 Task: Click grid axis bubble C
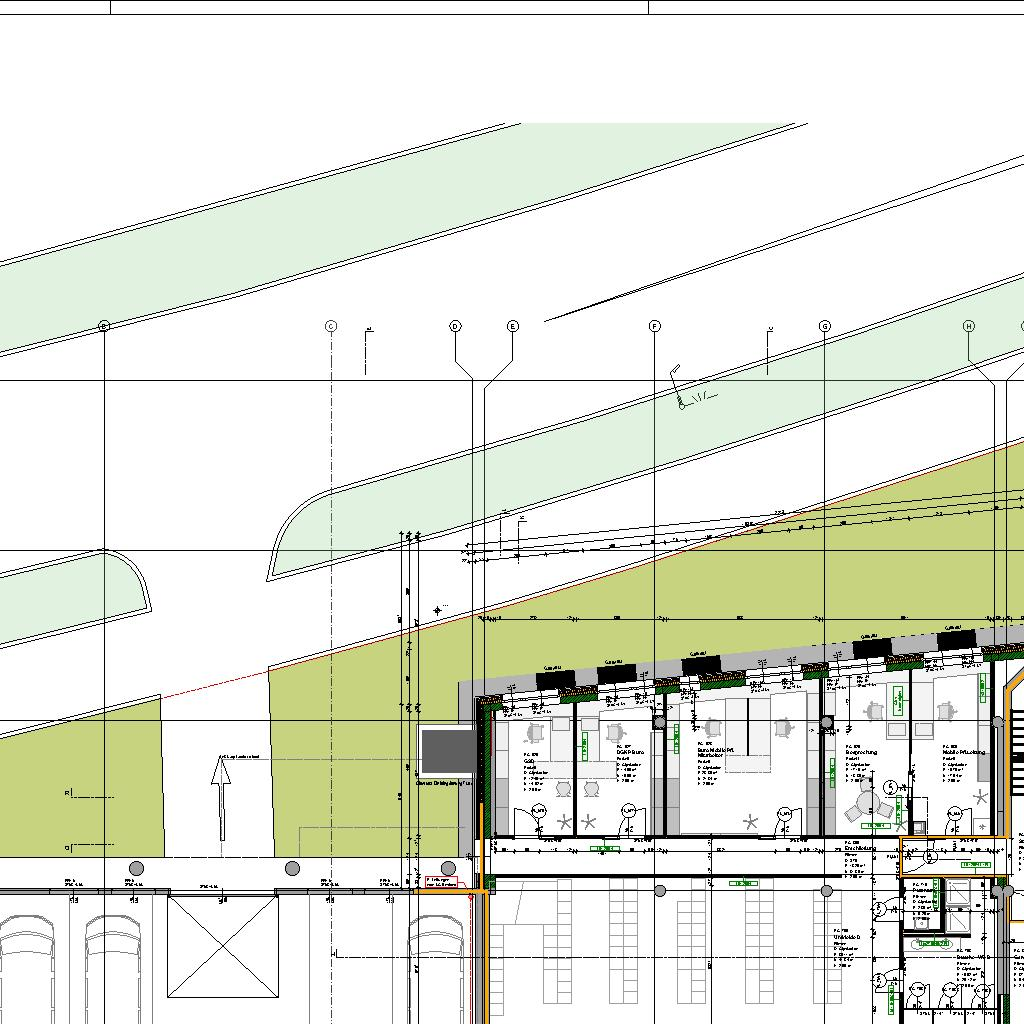331,326
